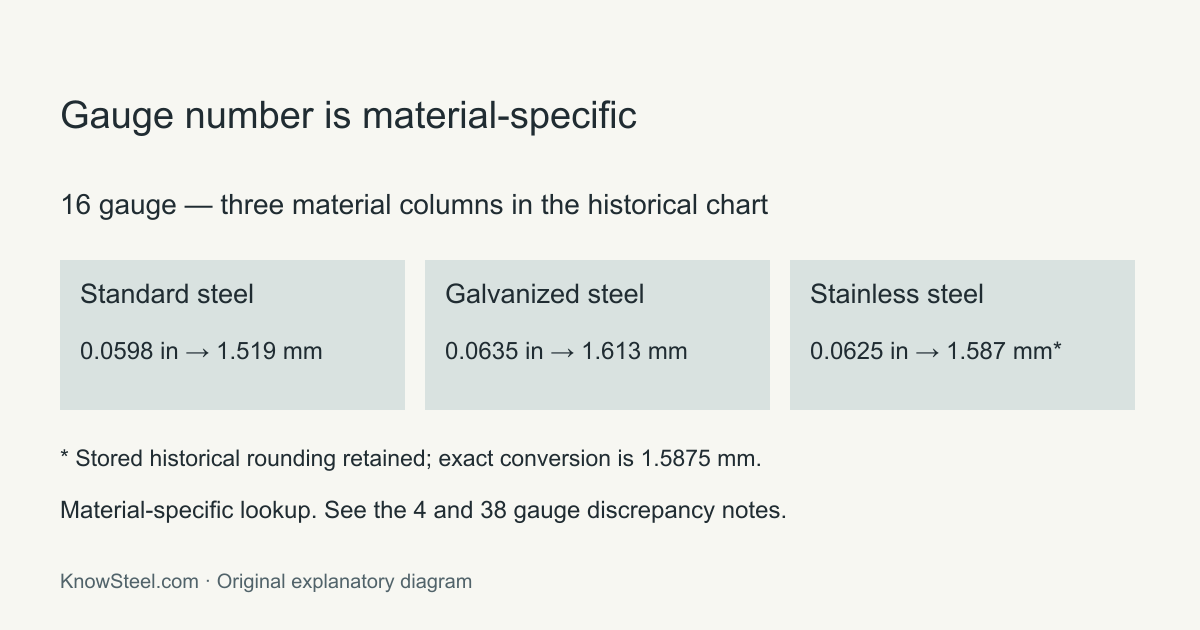Click the footnote about stored historical rounding
Viewport: 1200px width, 630px height.
point(411,459)
